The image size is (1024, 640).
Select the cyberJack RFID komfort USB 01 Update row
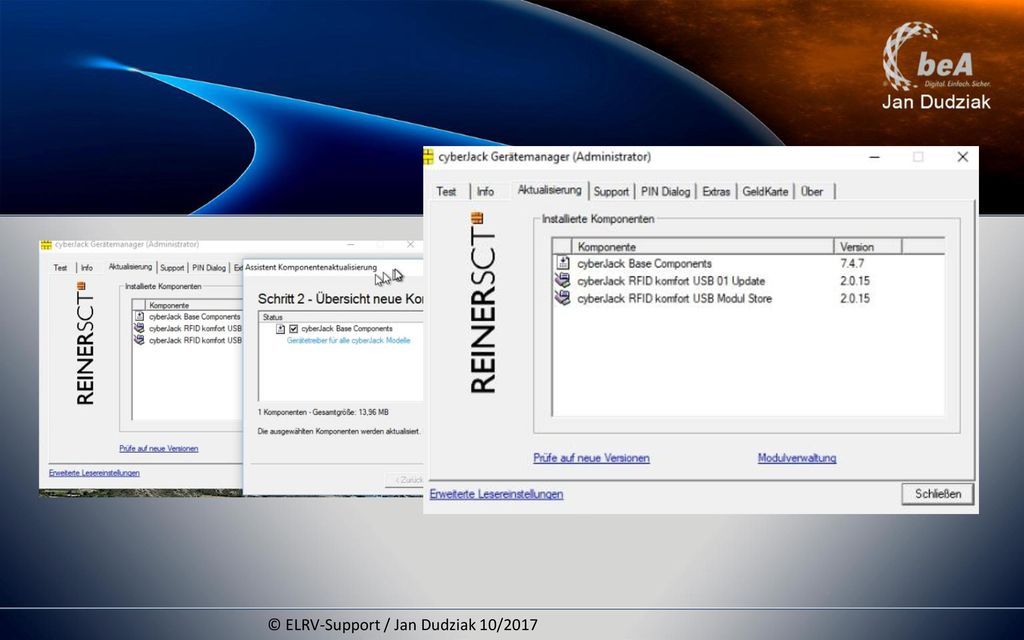748,281
